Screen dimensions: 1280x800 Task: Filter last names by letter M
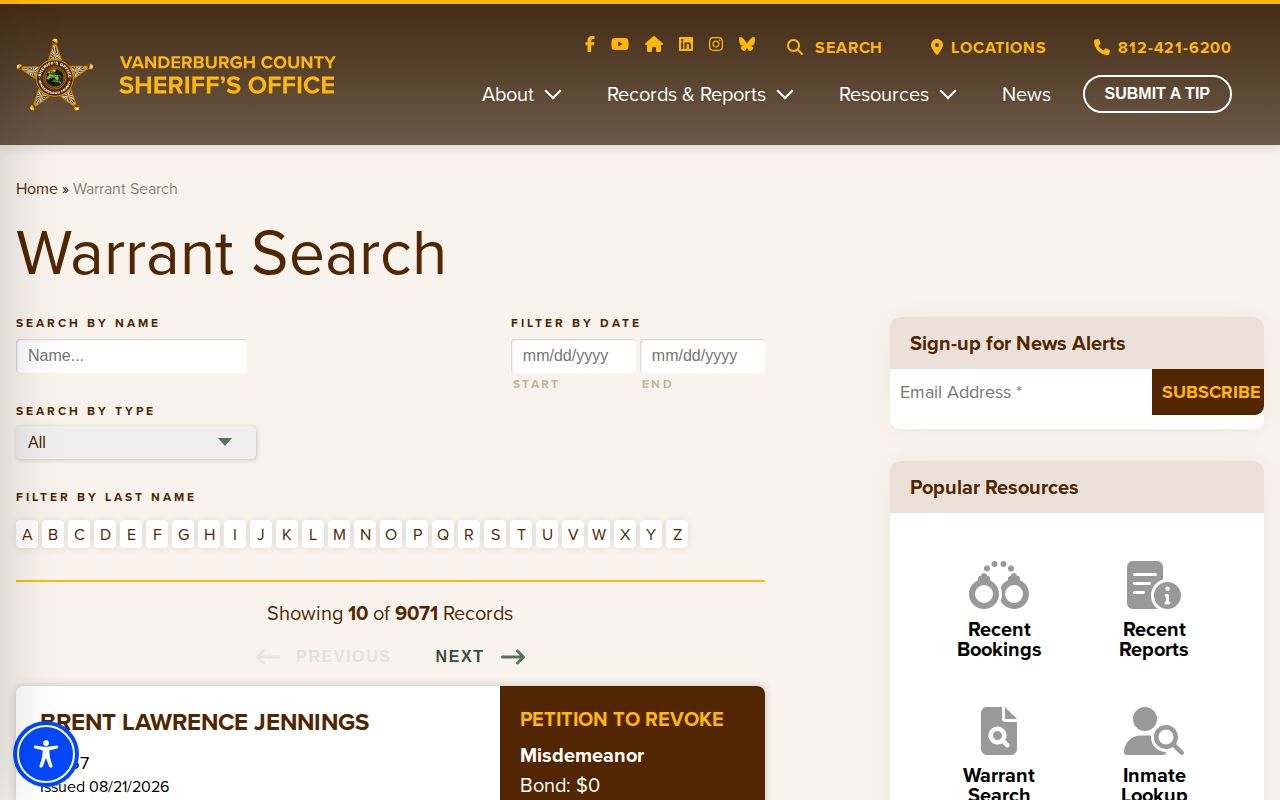coord(339,534)
